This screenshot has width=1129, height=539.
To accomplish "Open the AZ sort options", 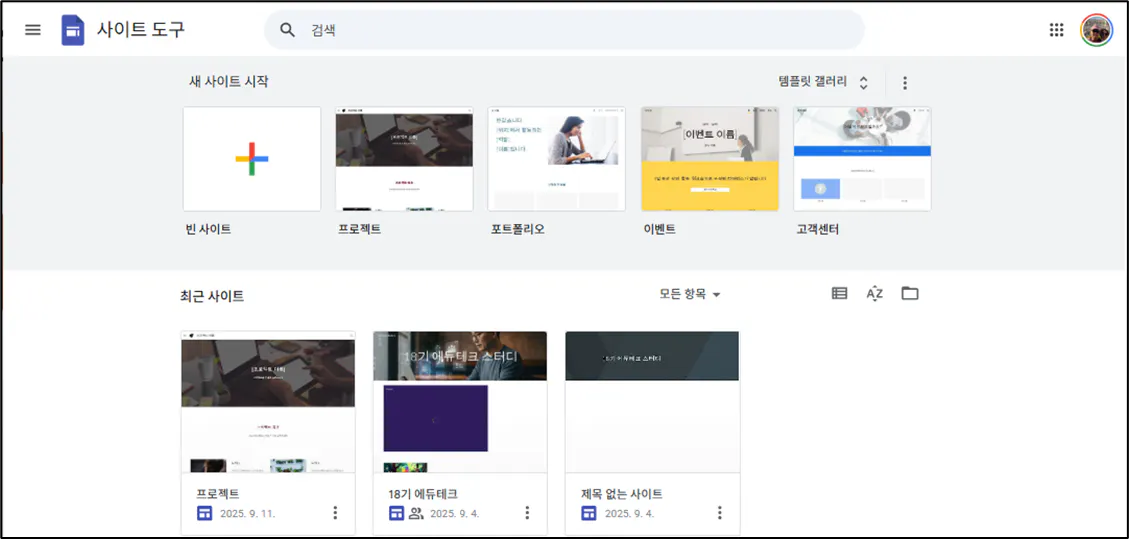I will (x=874, y=293).
